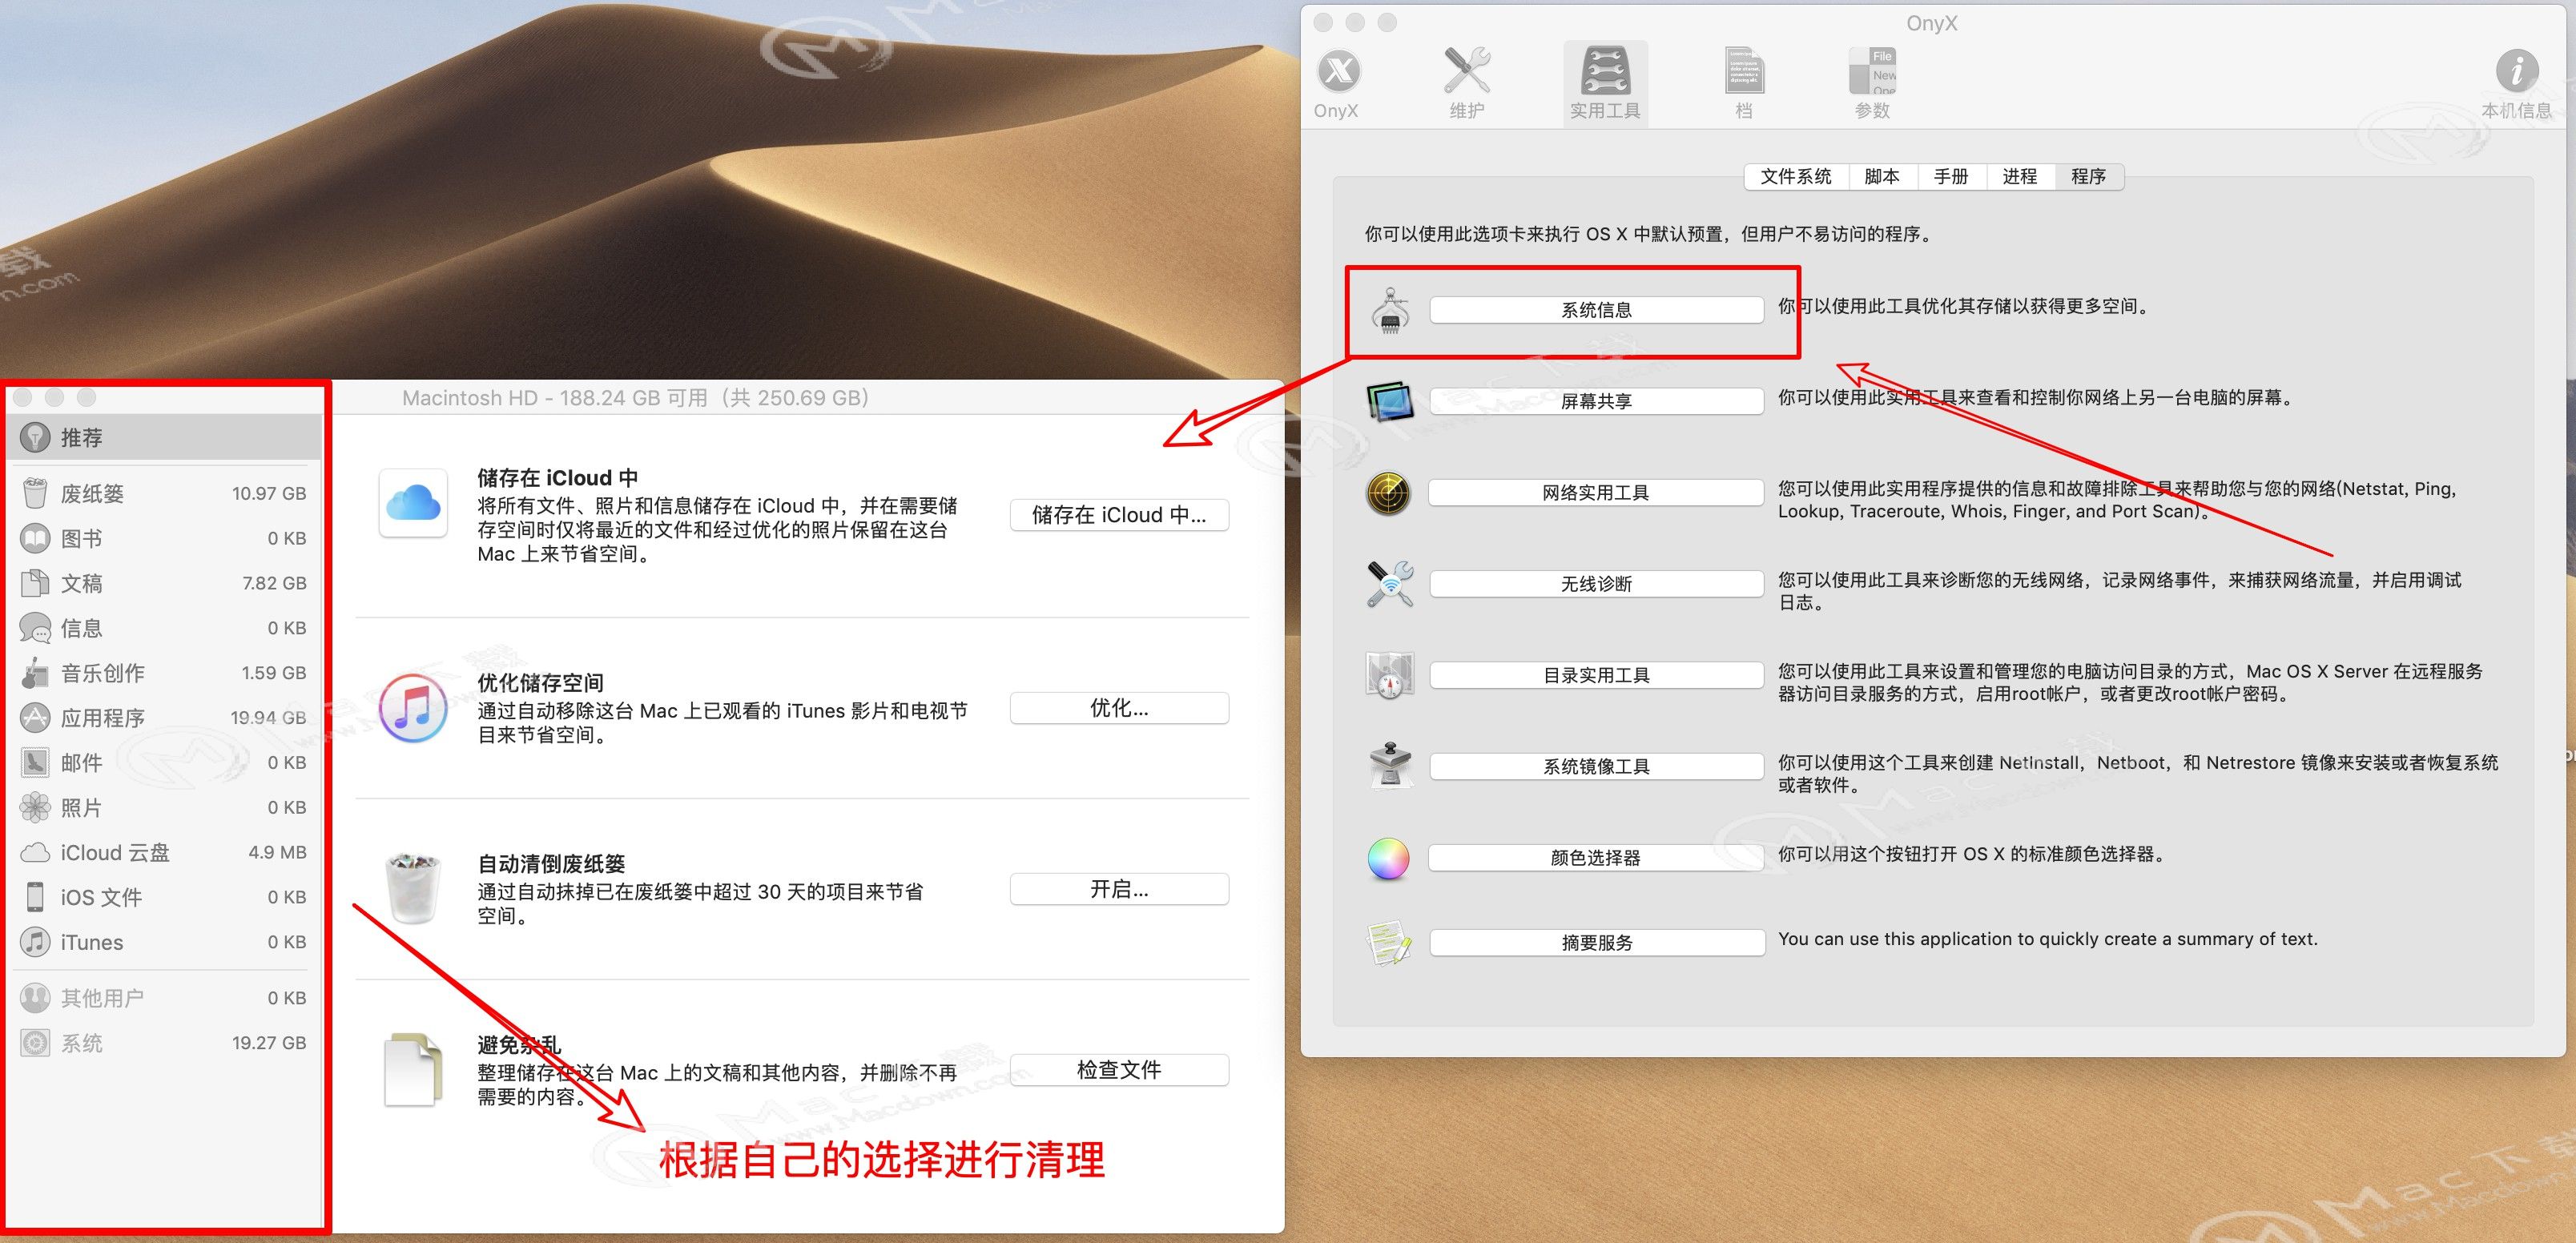The width and height of the screenshot is (2576, 1243).
Task: Select iCloud 云盘 in the storage sidebar
Action: click(x=164, y=853)
